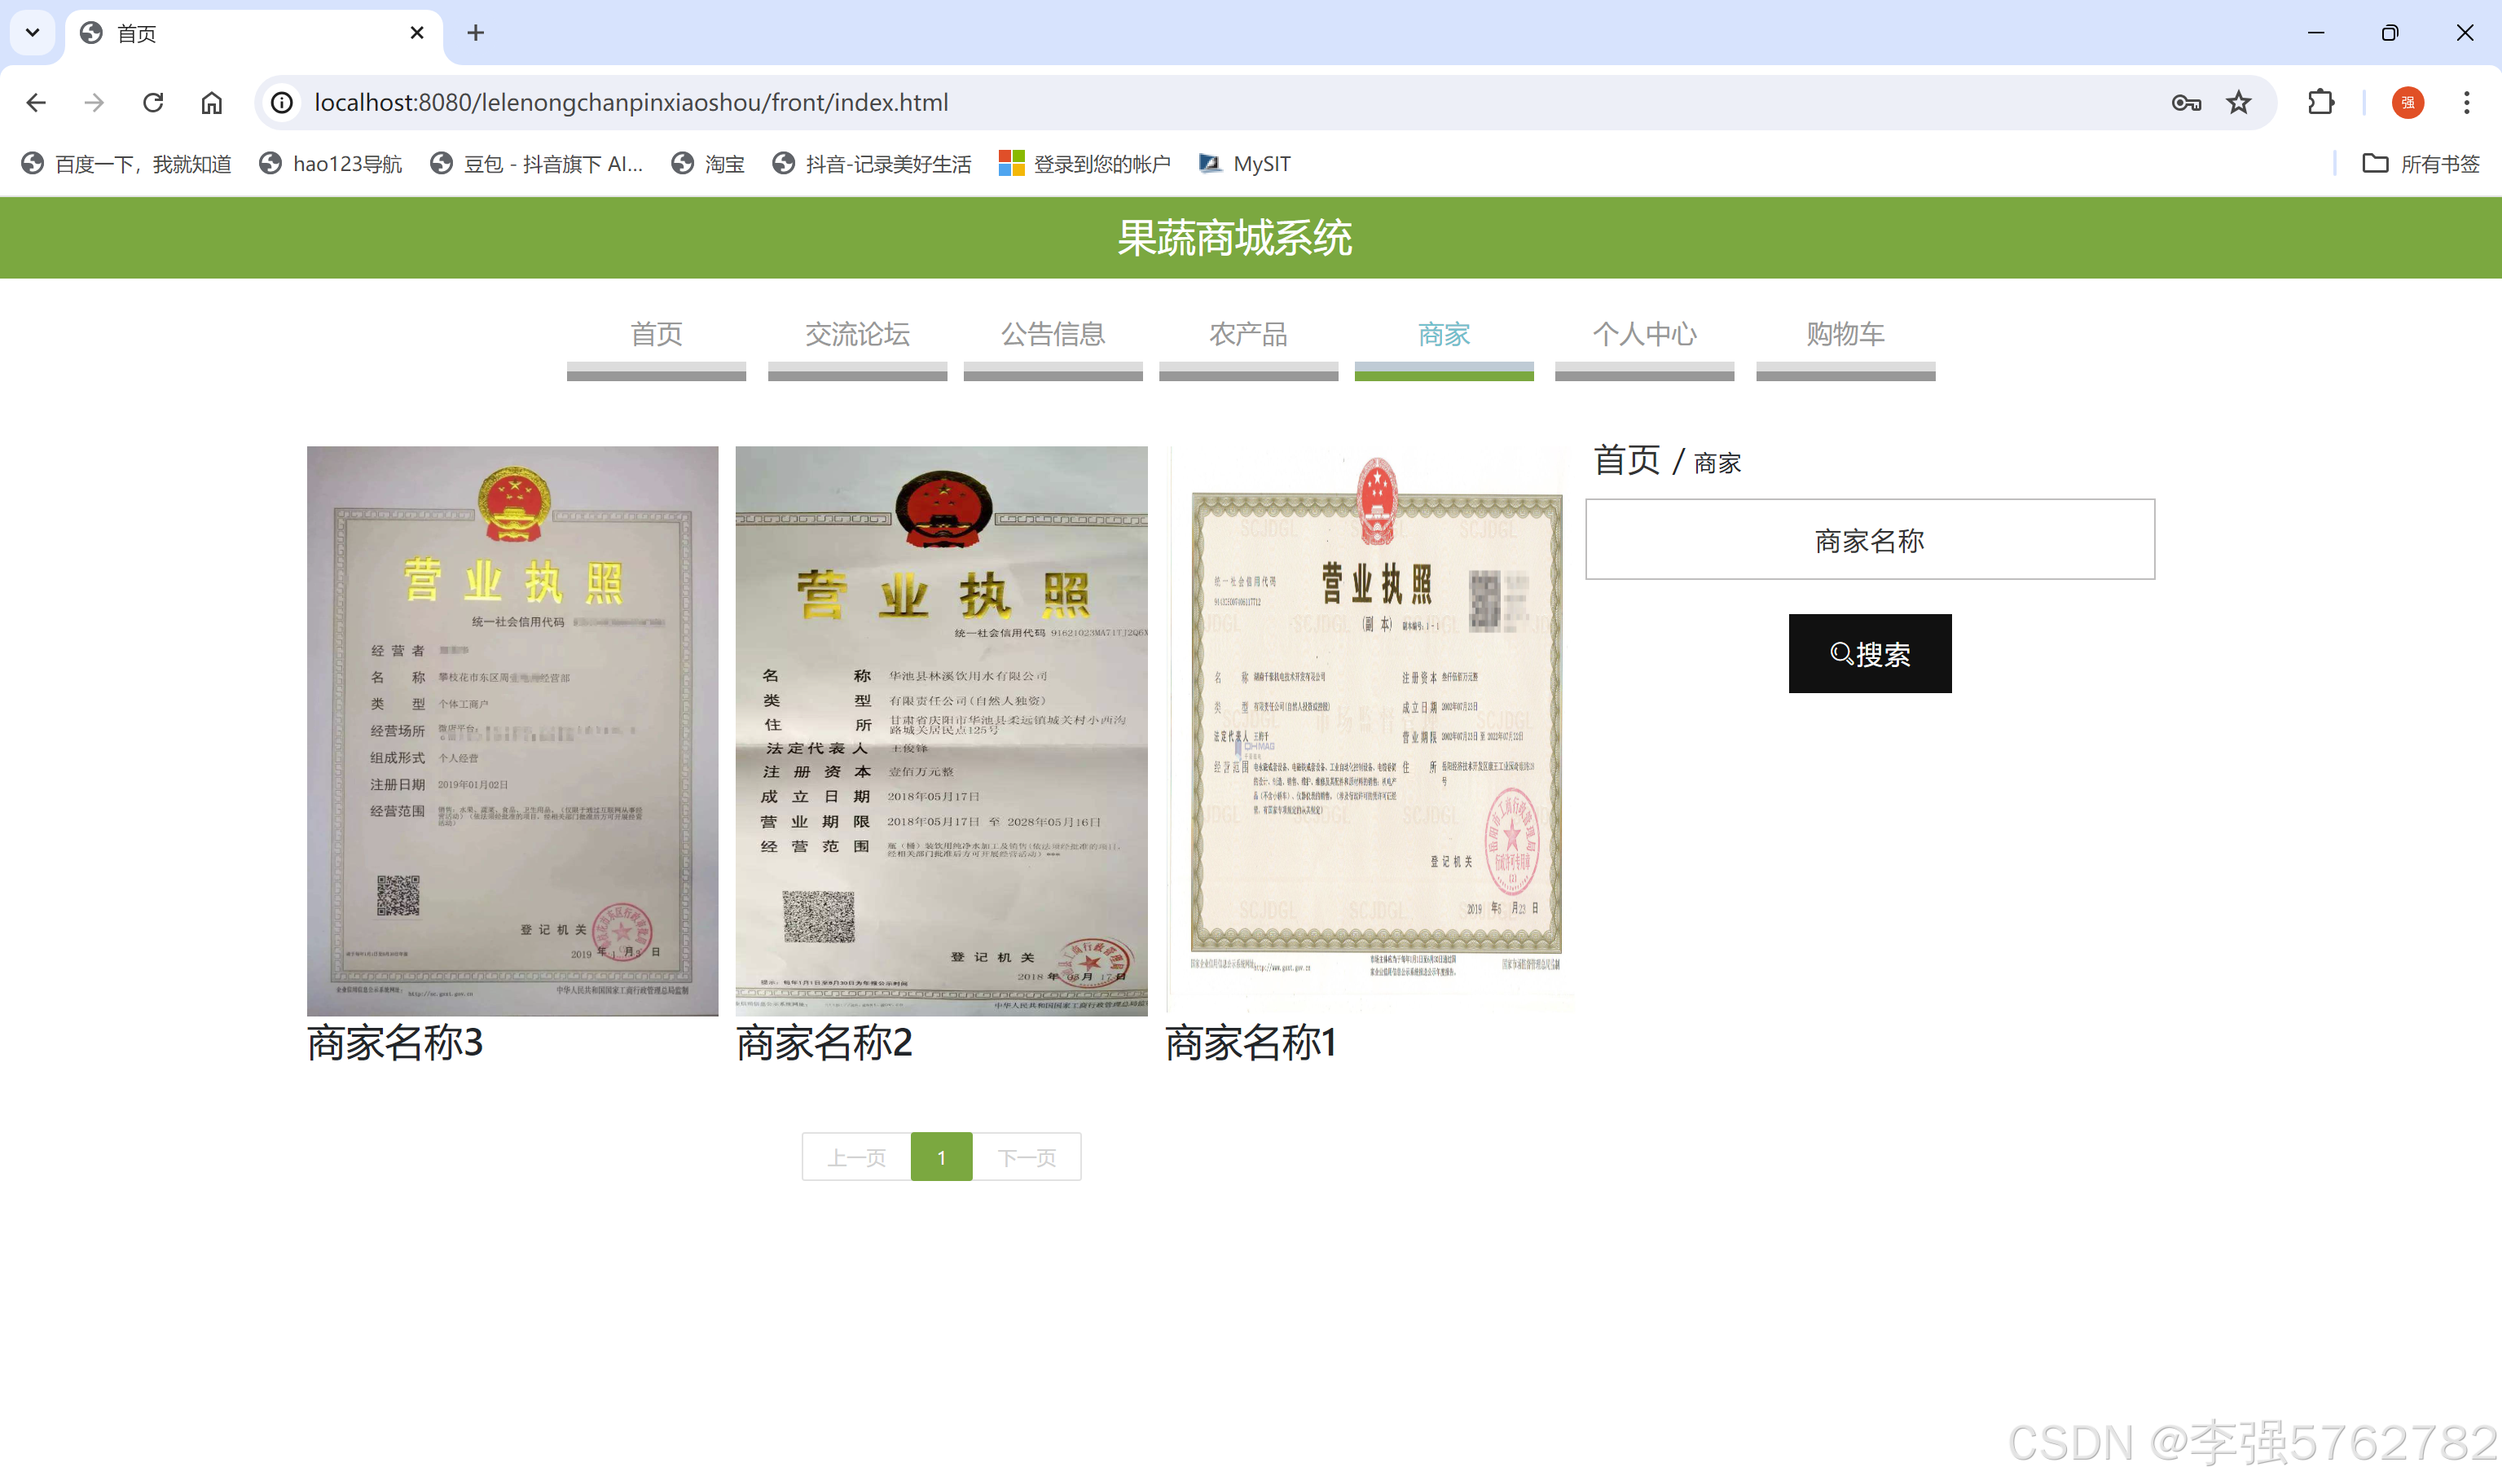The height and width of the screenshot is (1484, 2502).
Task: Bookmark this page with star icon
Action: (2238, 102)
